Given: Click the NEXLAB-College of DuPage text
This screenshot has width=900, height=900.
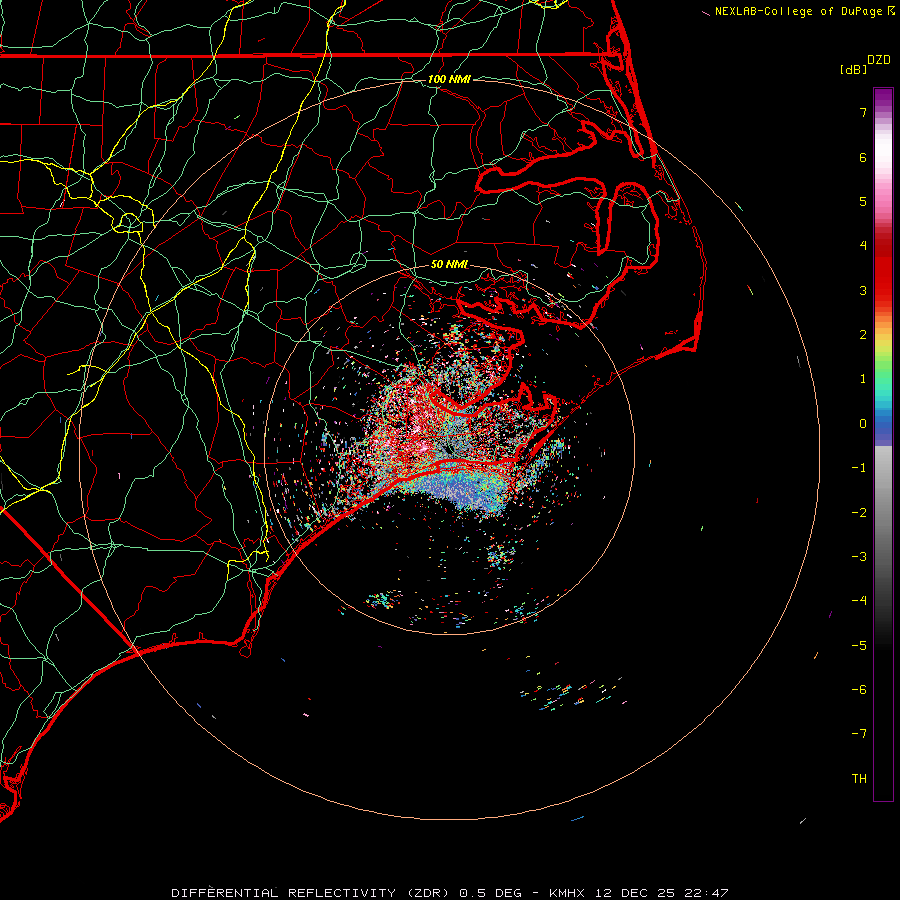Looking at the screenshot, I should pyautogui.click(x=799, y=11).
